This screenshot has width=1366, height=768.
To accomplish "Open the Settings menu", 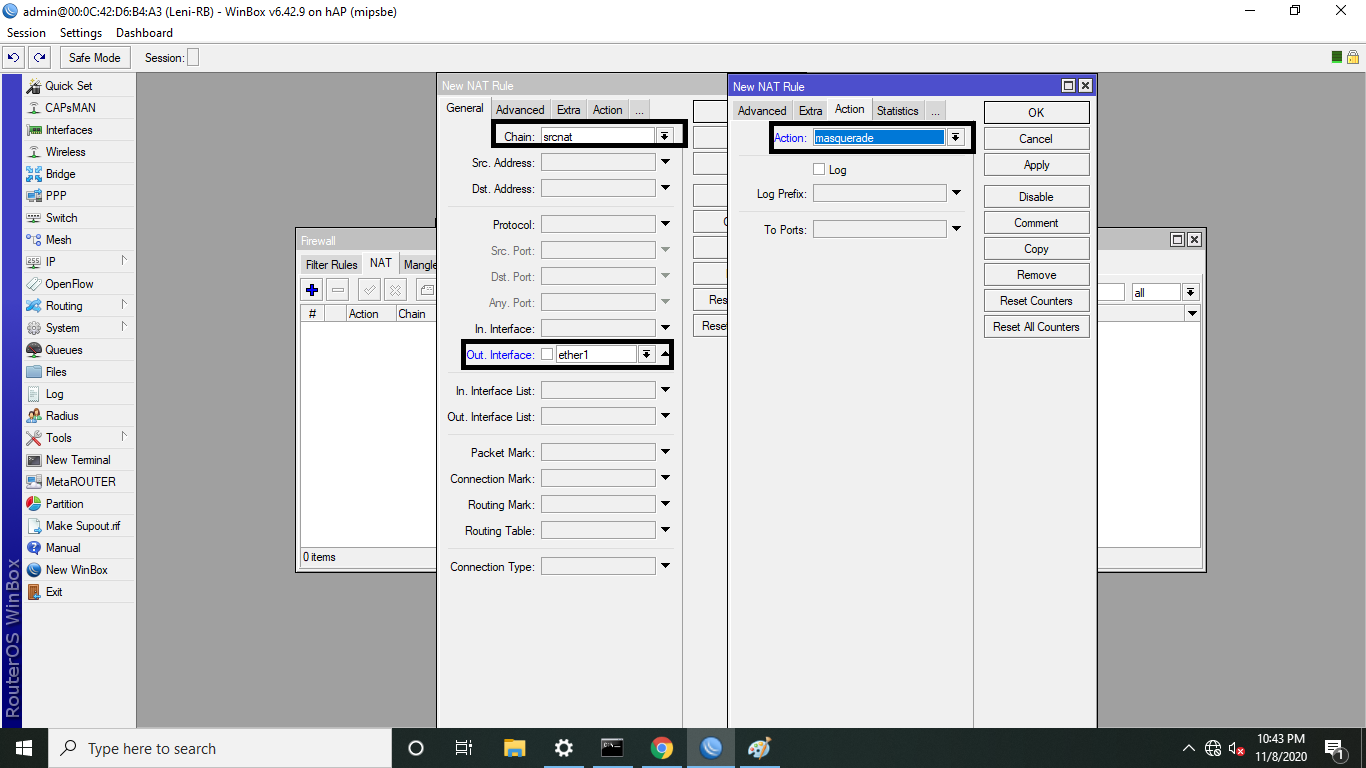I will [x=81, y=33].
